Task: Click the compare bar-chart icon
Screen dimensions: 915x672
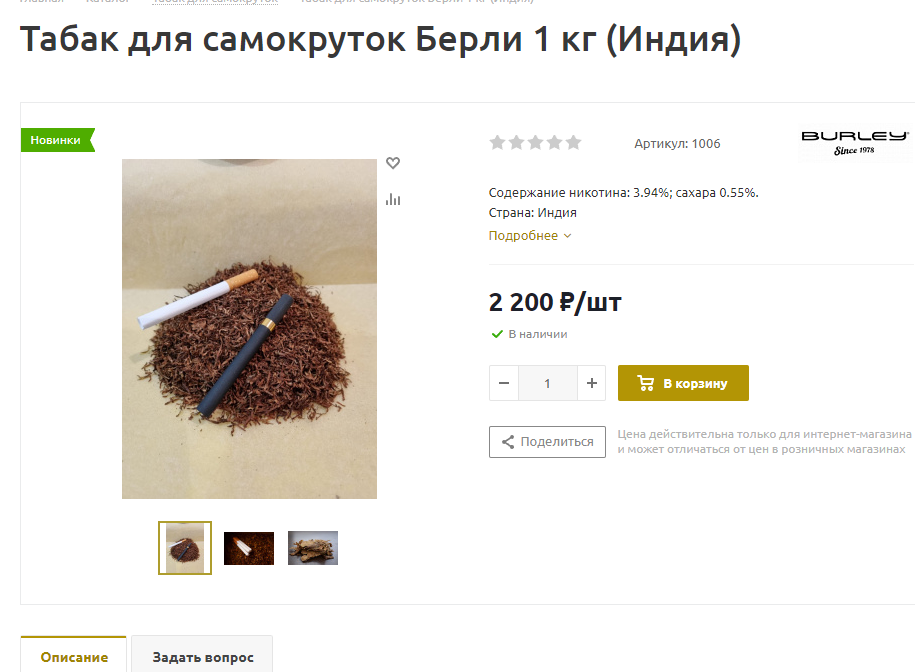Action: click(x=393, y=200)
